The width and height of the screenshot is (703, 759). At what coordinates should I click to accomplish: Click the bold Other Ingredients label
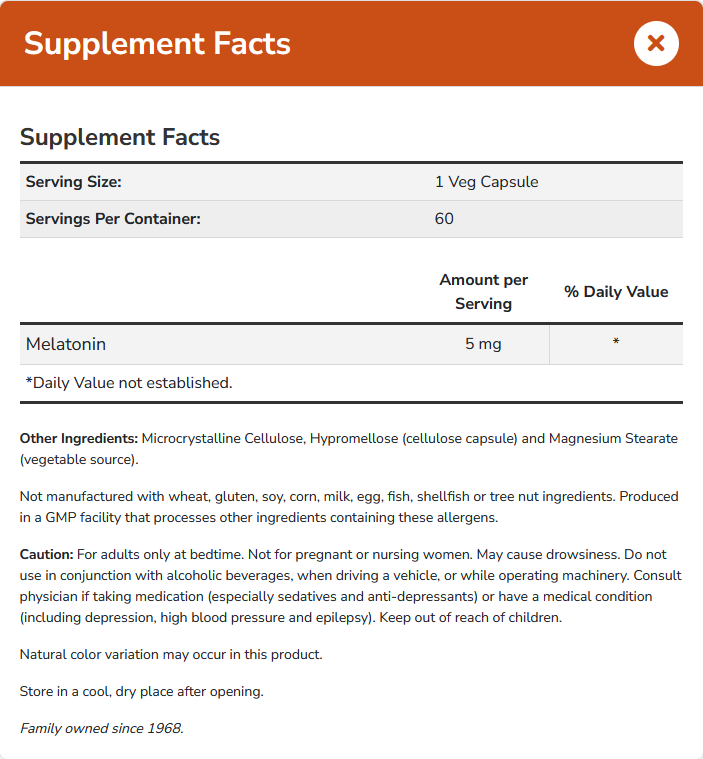click(79, 438)
